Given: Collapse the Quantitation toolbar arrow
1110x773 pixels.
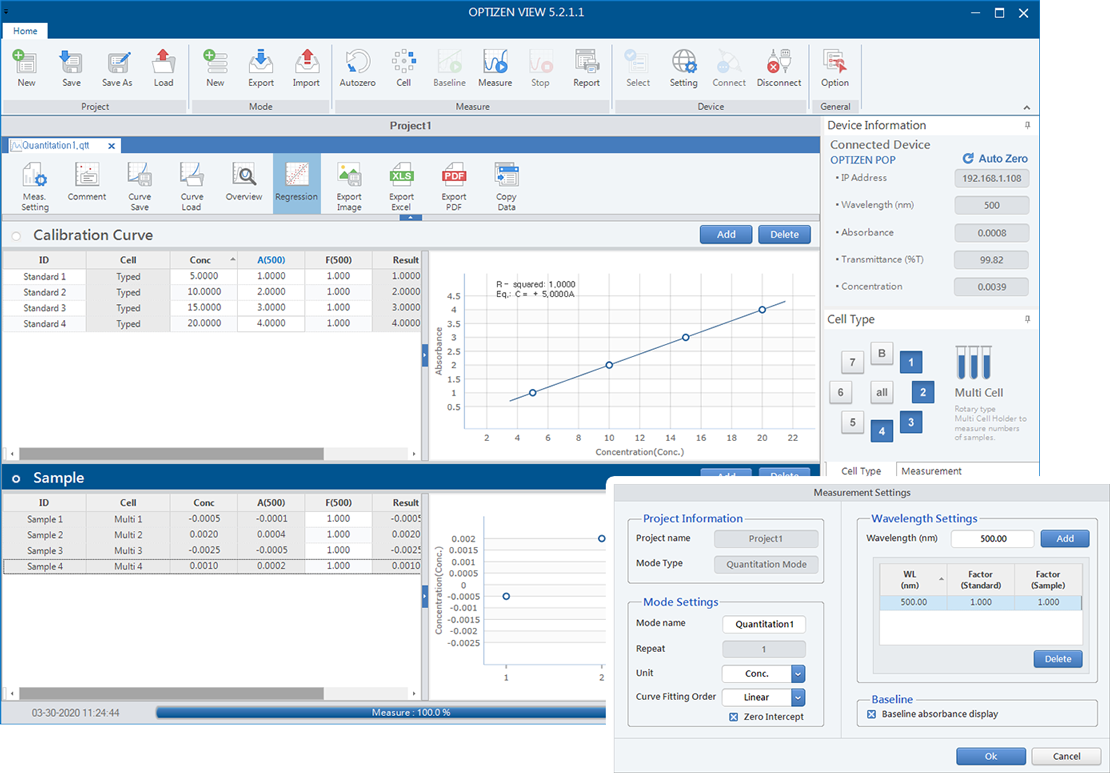Looking at the screenshot, I should pyautogui.click(x=411, y=218).
